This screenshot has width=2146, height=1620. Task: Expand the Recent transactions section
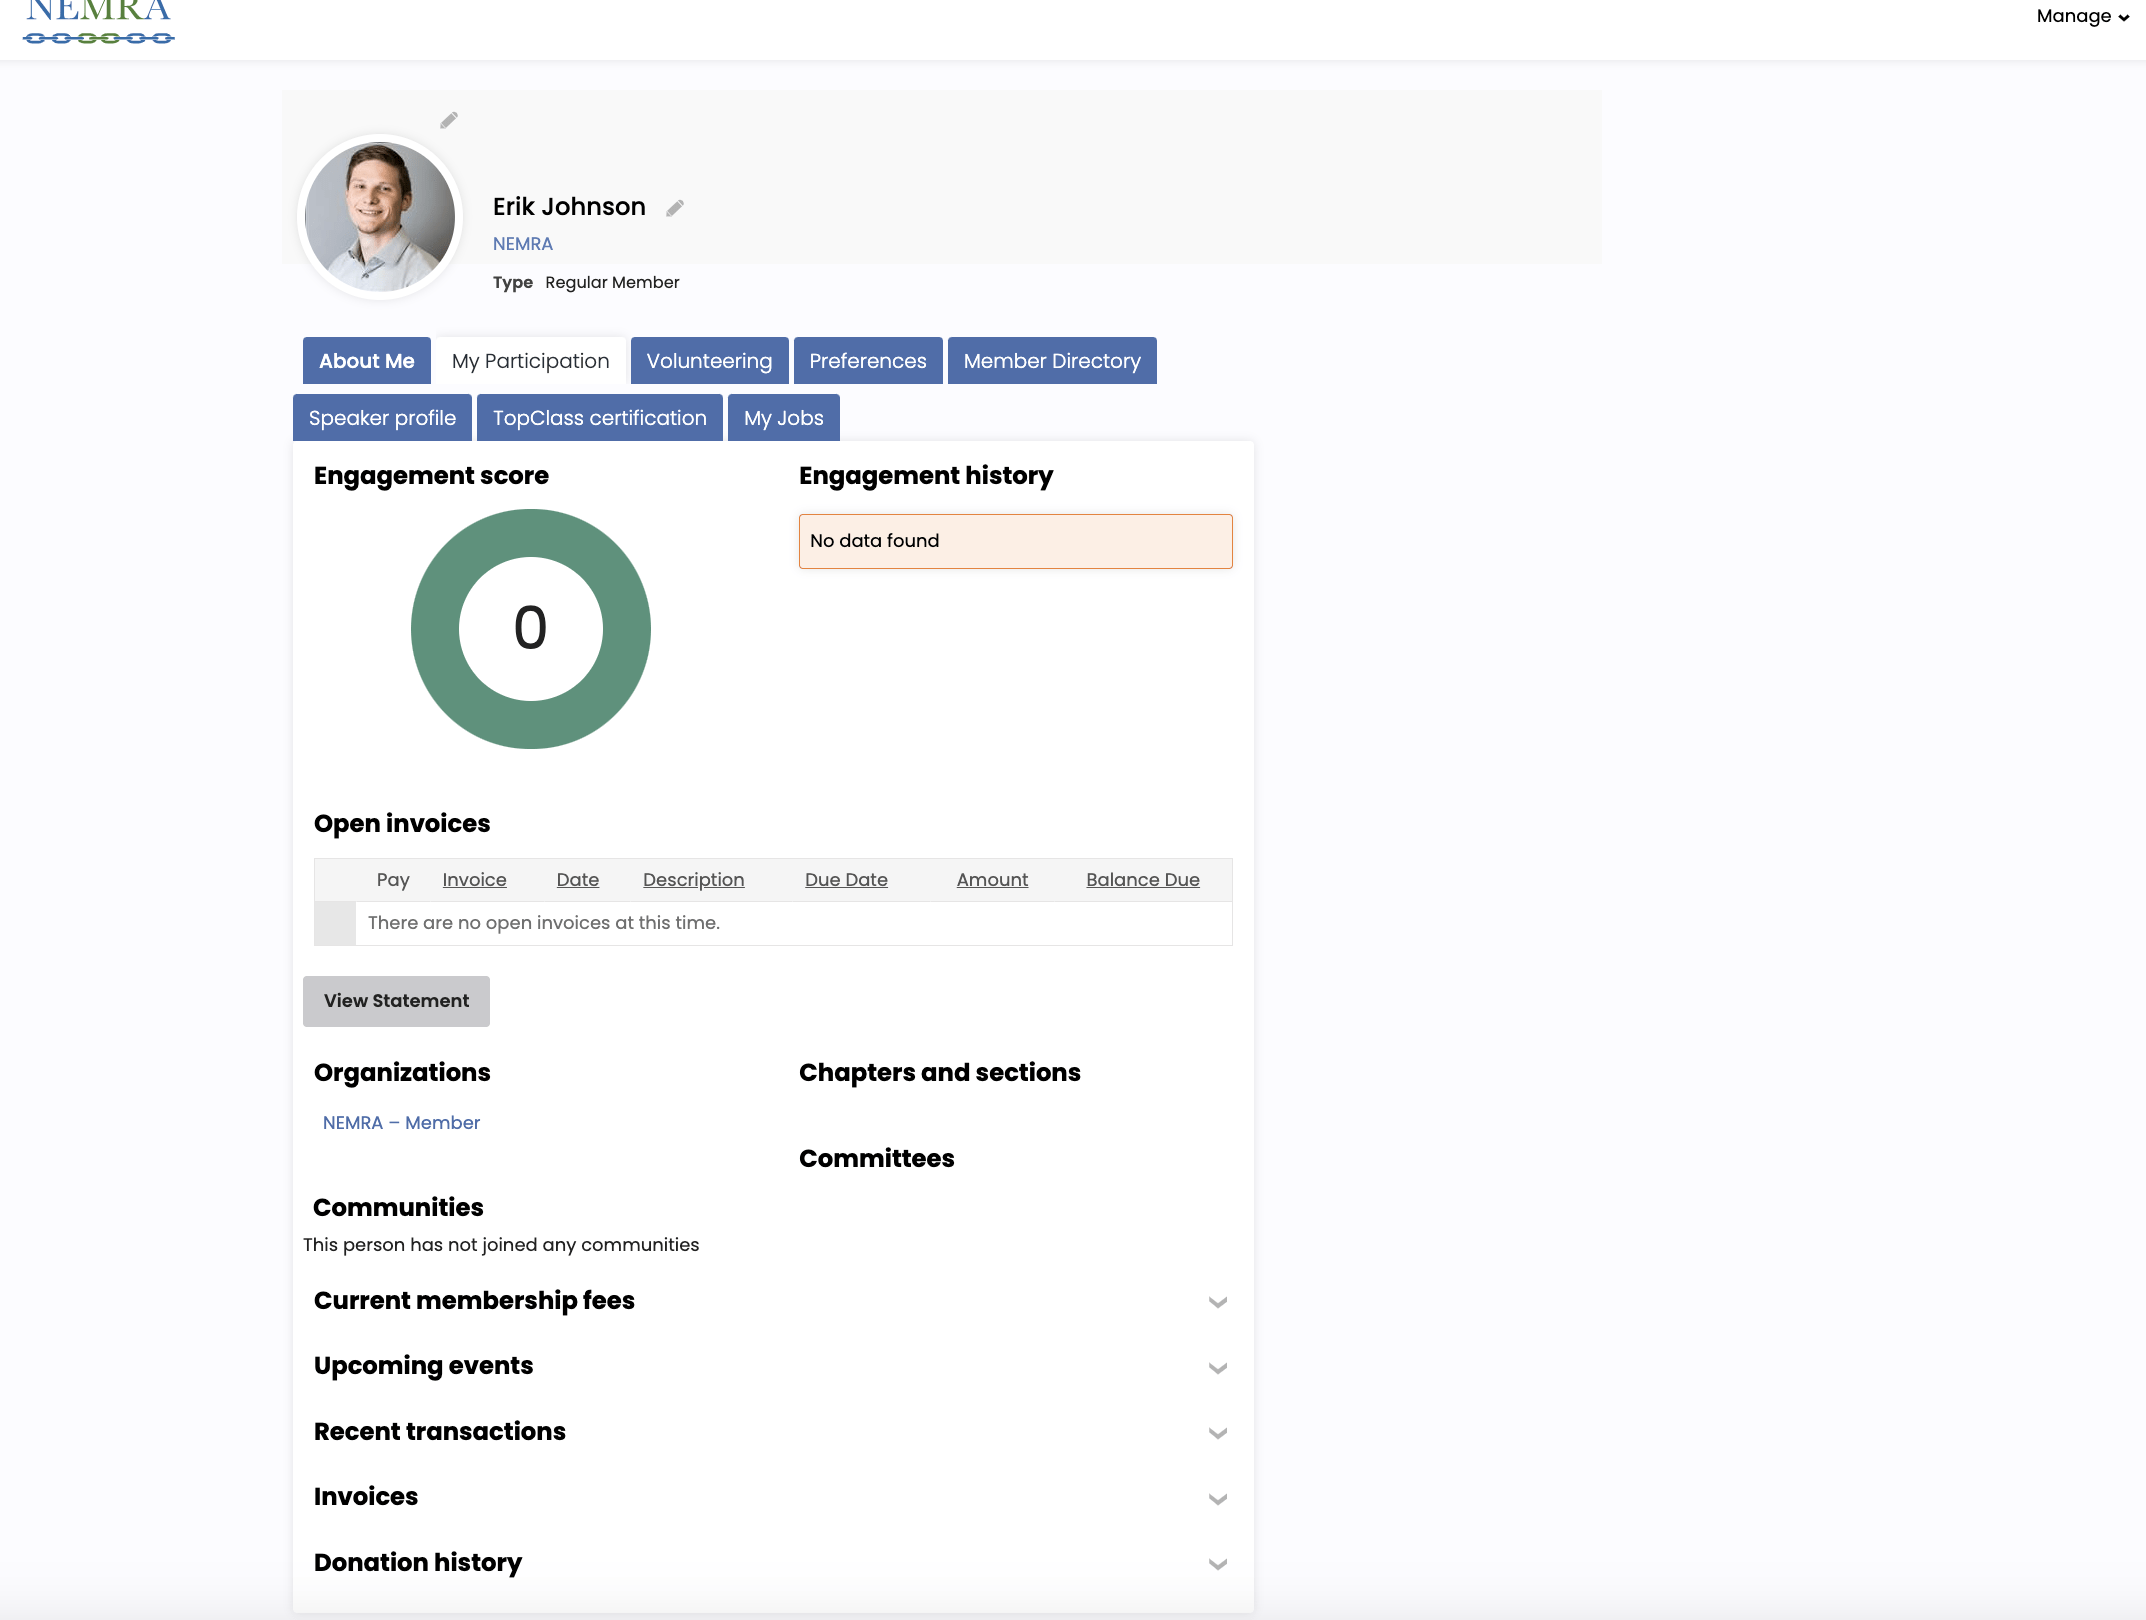(x=1217, y=1433)
